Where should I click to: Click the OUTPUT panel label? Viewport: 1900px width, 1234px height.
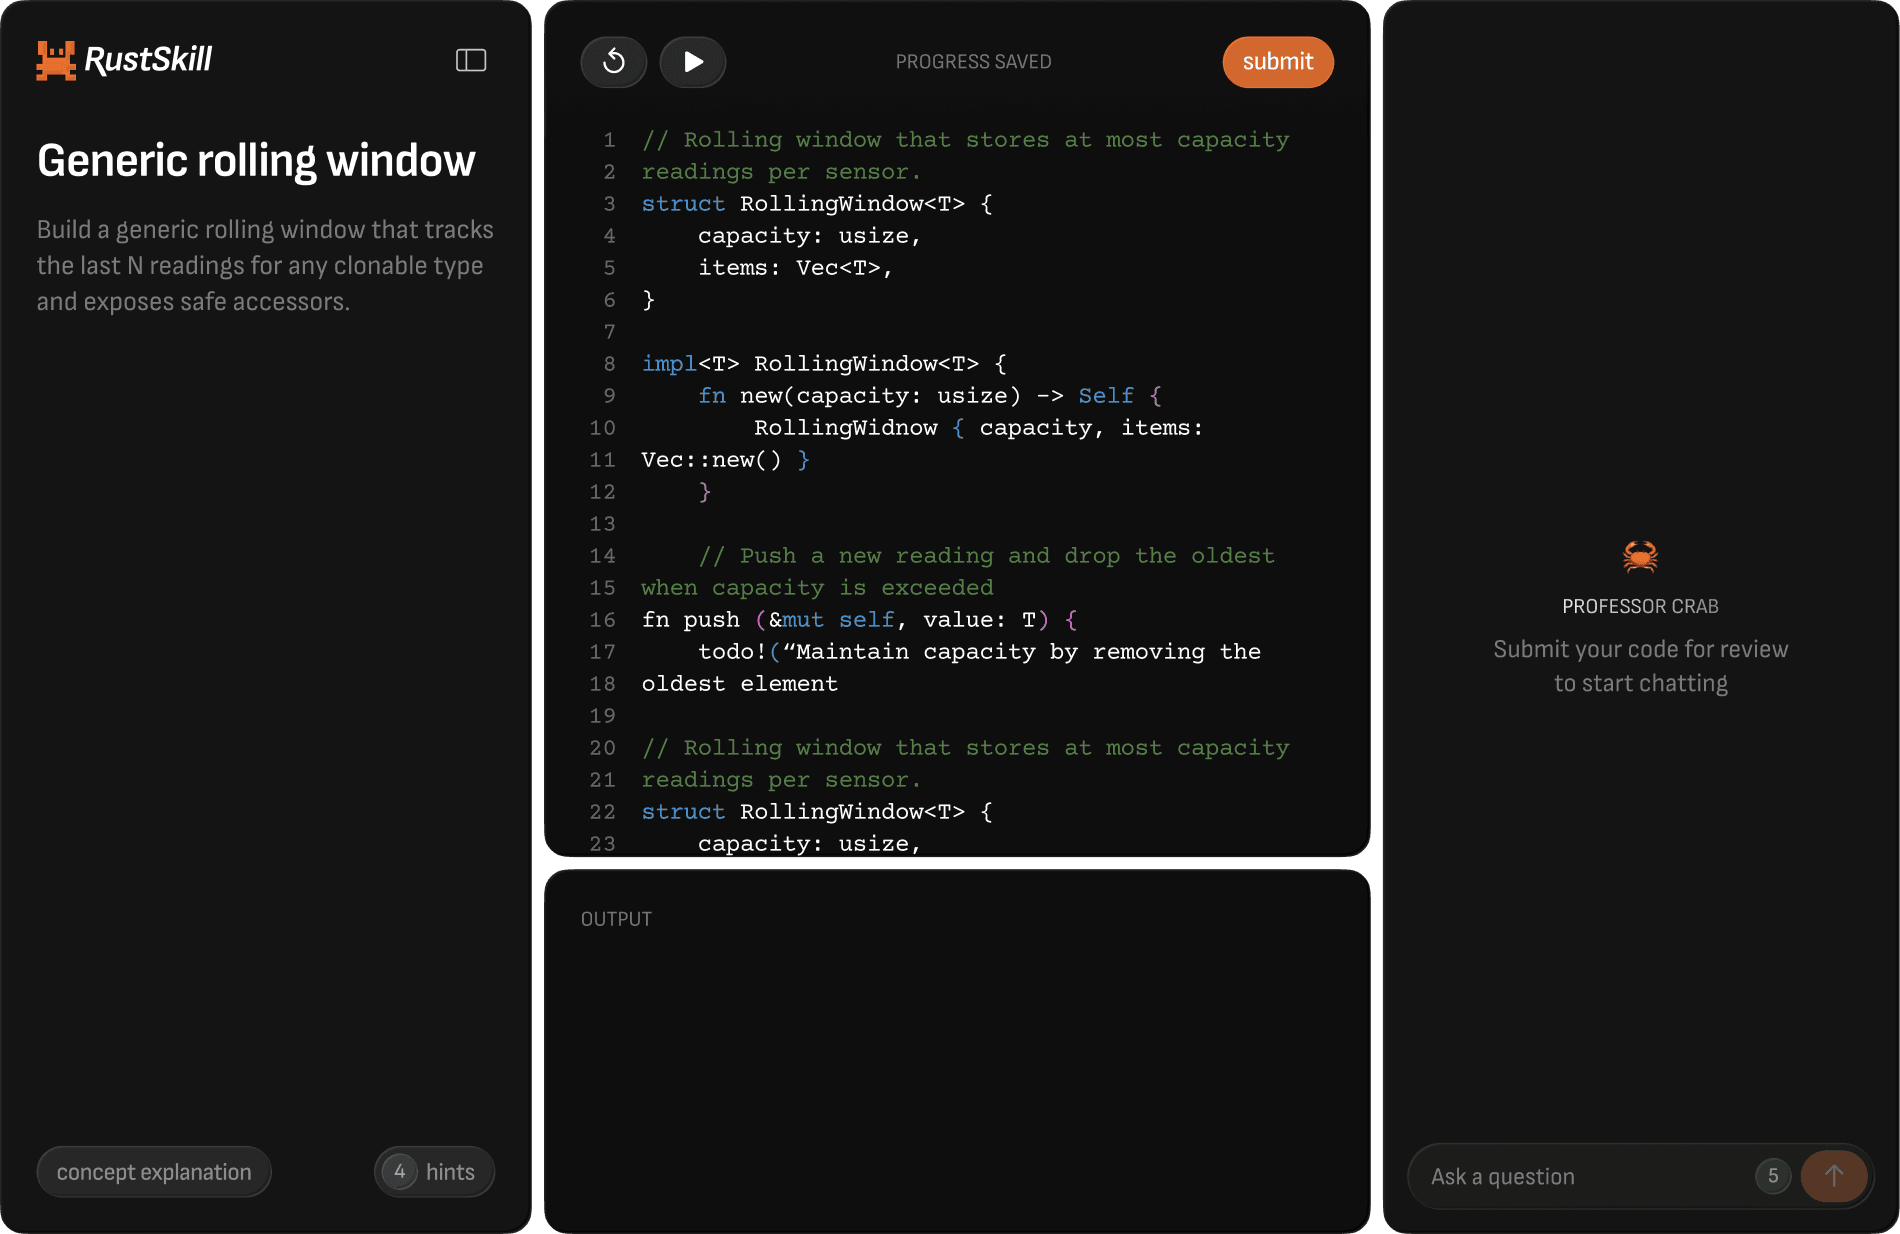pyautogui.click(x=616, y=919)
